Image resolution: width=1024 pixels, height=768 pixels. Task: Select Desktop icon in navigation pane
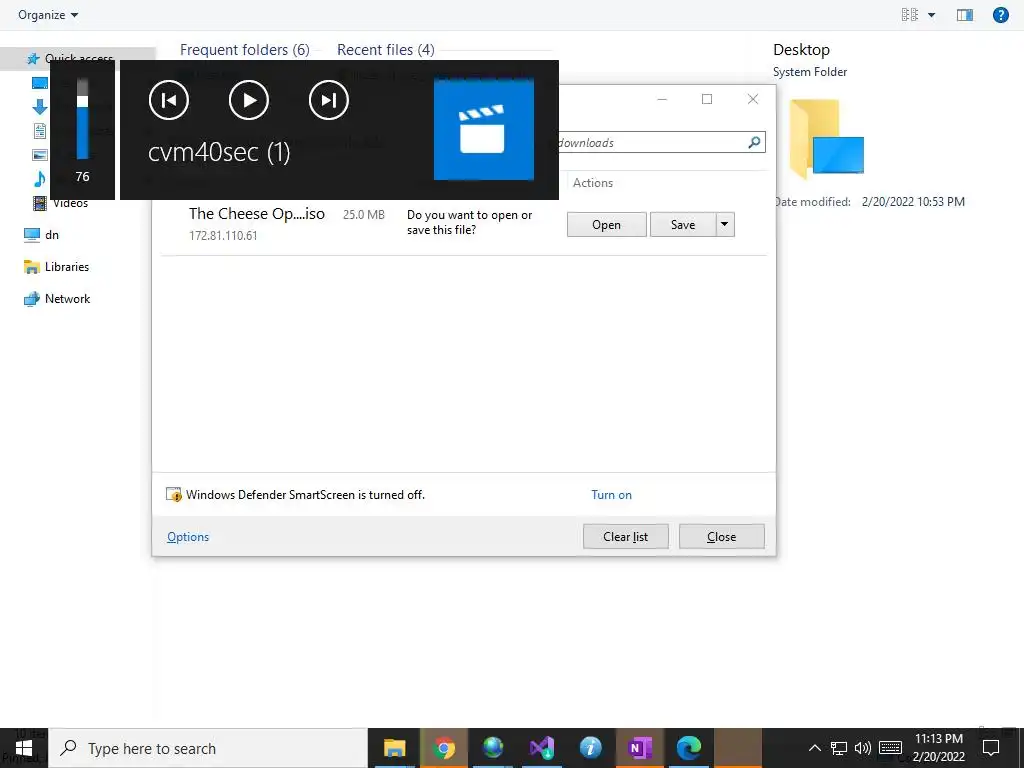point(40,83)
